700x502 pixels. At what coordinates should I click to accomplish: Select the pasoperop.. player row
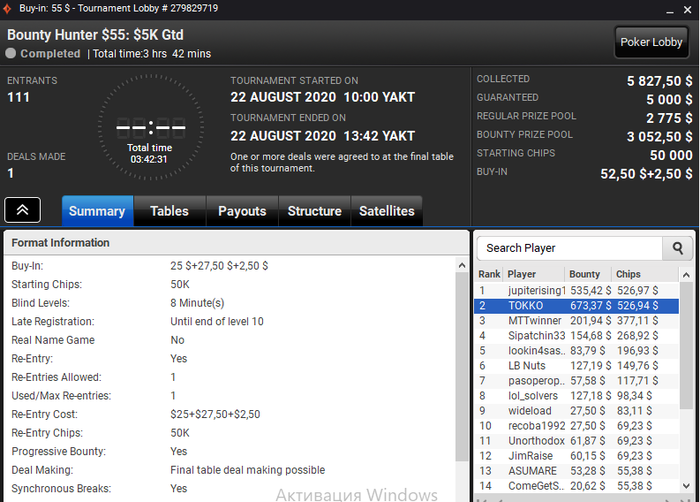(577, 381)
